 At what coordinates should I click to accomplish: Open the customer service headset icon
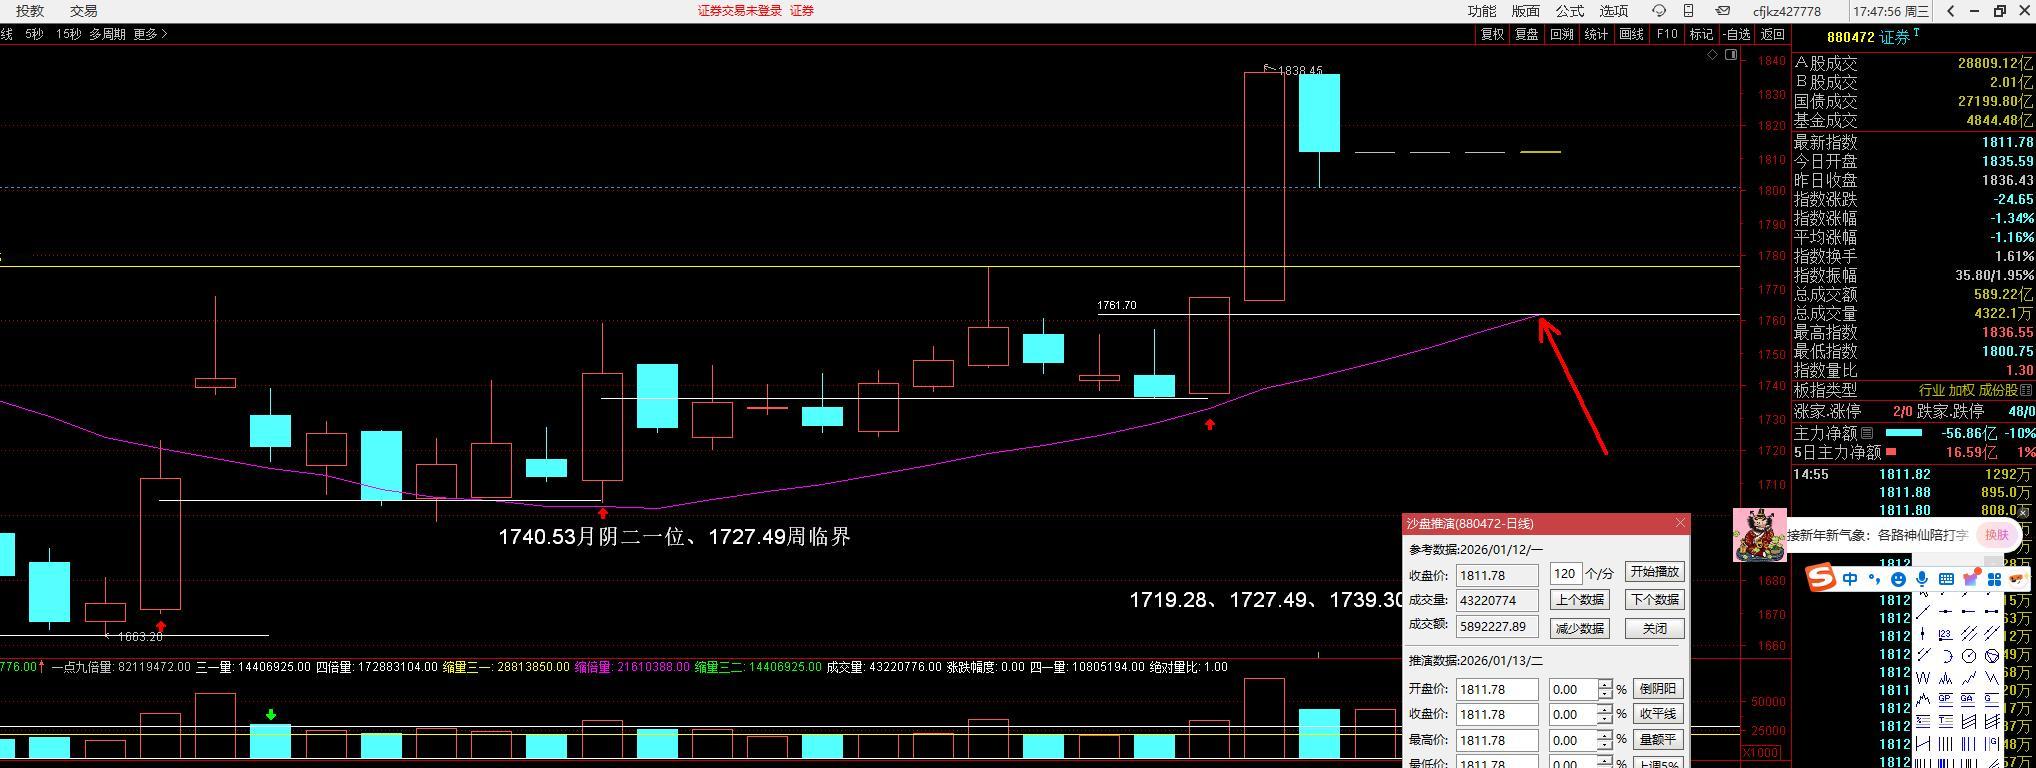pyautogui.click(x=1659, y=11)
